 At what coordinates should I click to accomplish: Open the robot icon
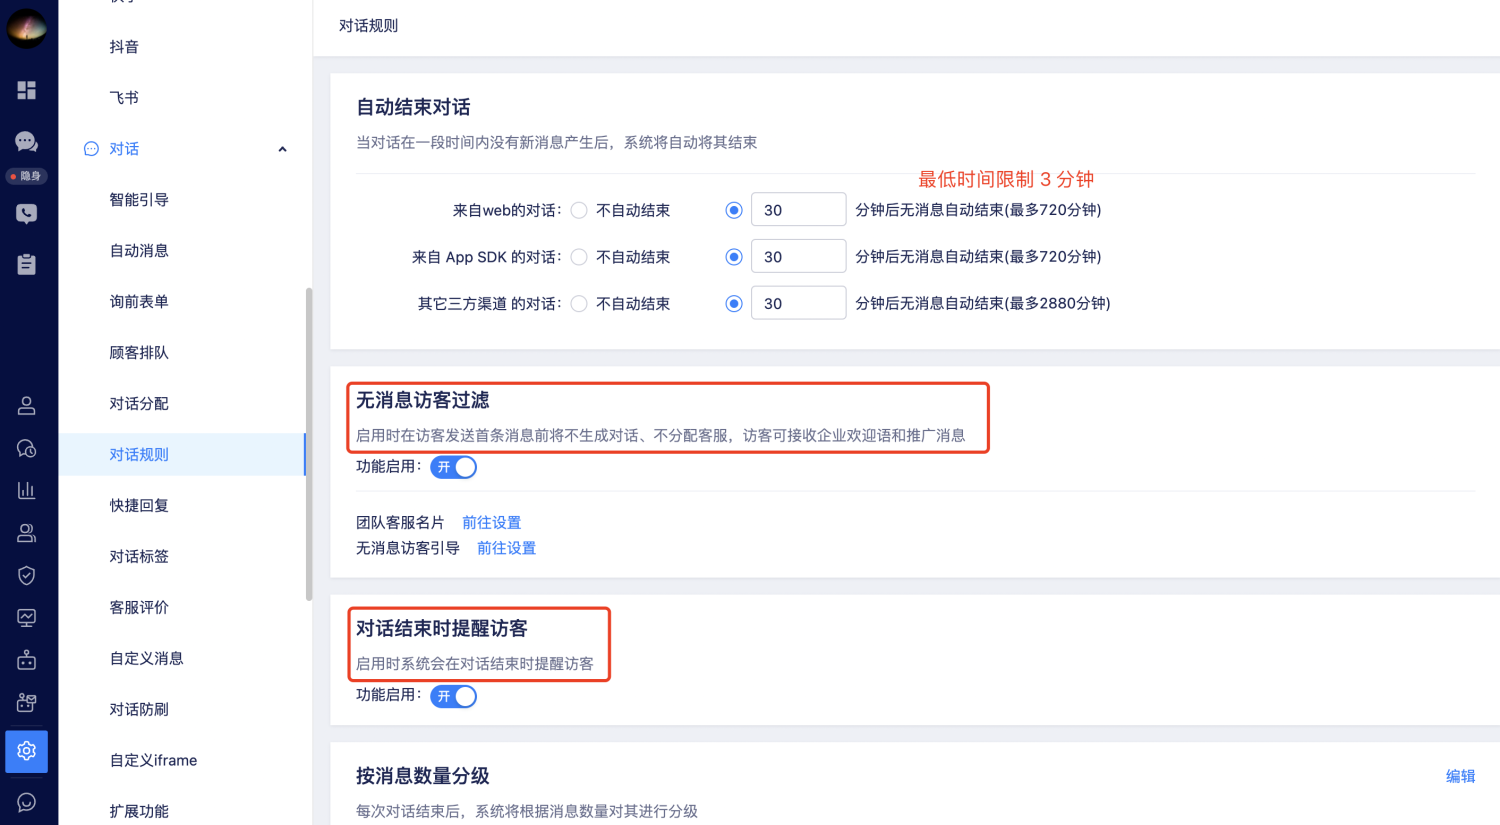(27, 660)
